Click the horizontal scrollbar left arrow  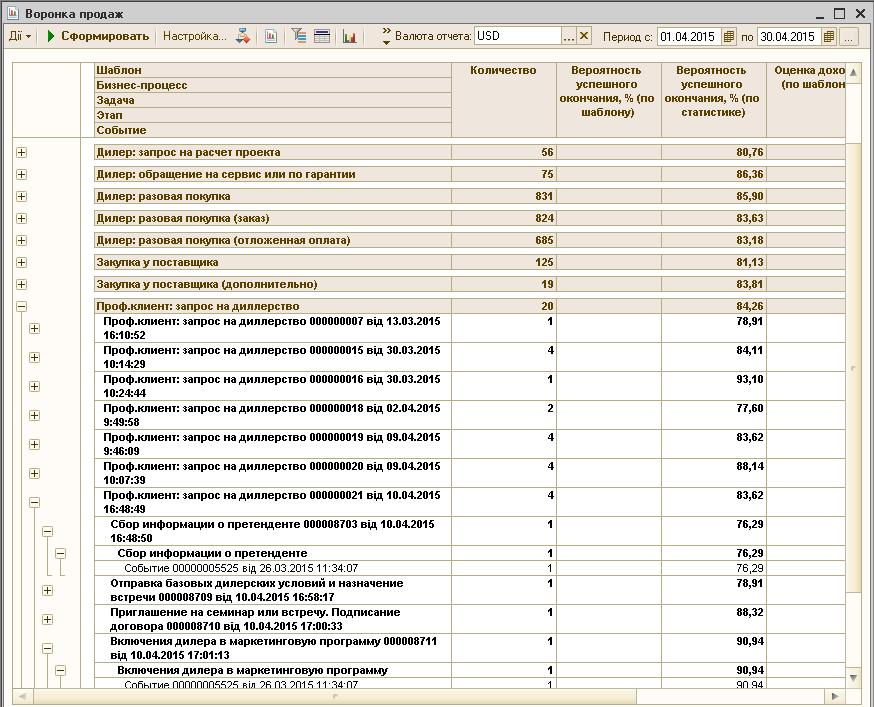click(22, 696)
